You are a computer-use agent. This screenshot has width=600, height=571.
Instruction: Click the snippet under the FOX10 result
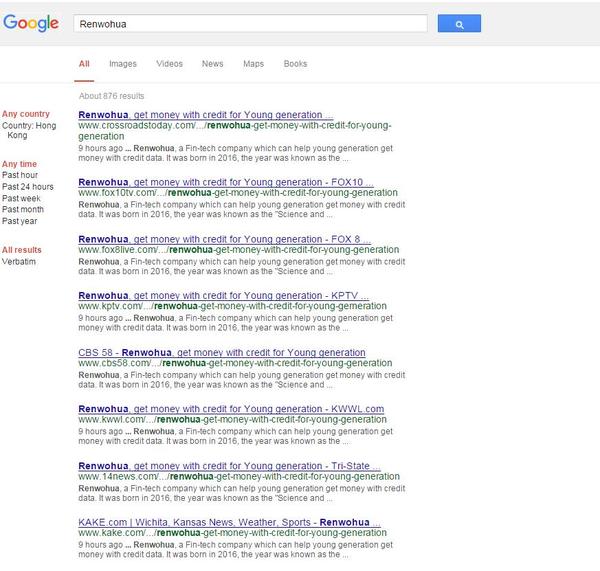241,209
